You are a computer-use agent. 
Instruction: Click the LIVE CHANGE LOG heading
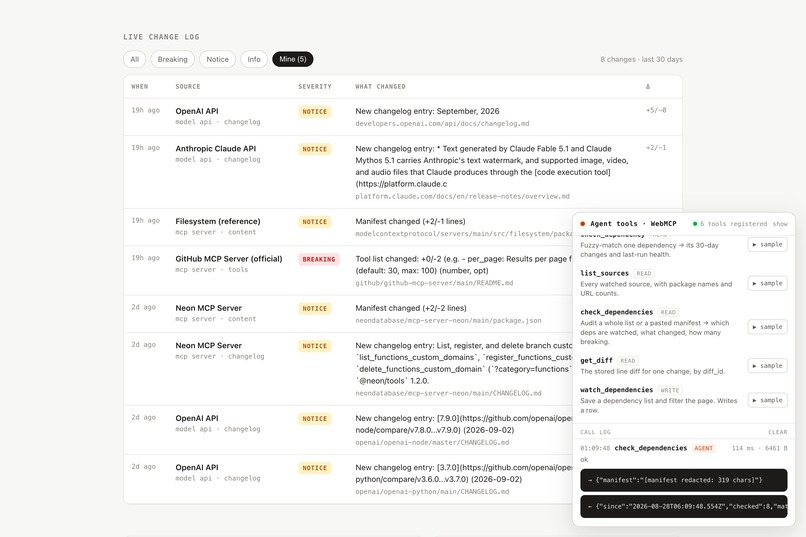161,37
